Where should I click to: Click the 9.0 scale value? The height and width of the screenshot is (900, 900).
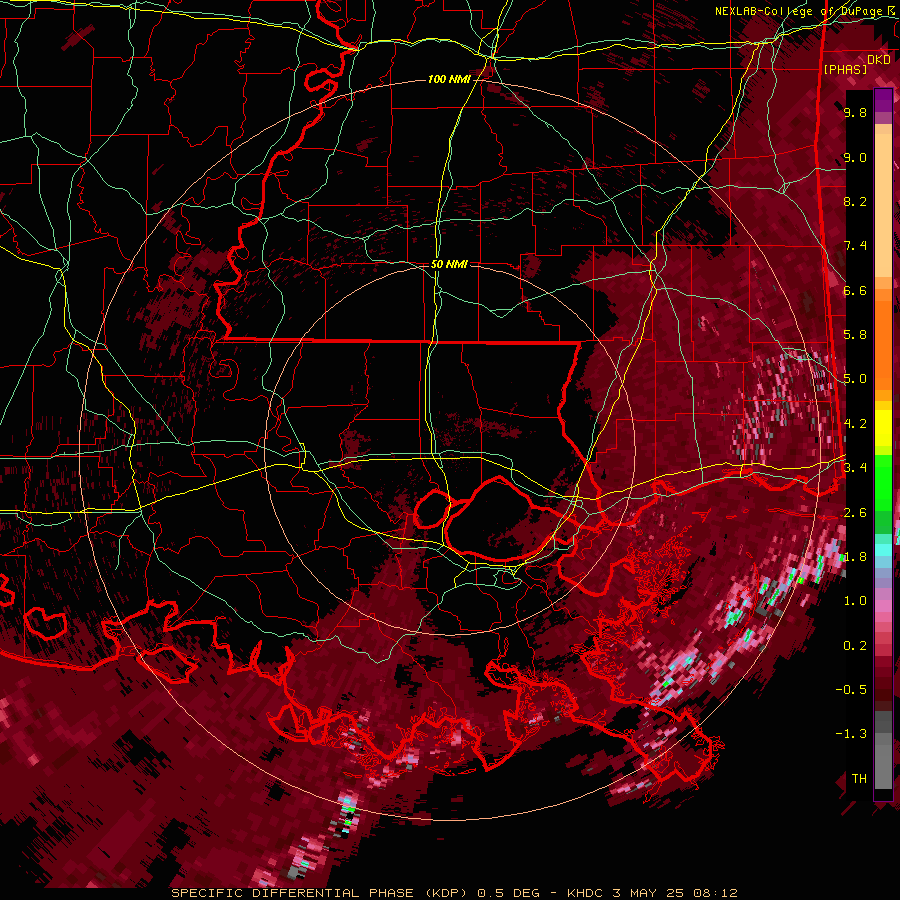855,157
